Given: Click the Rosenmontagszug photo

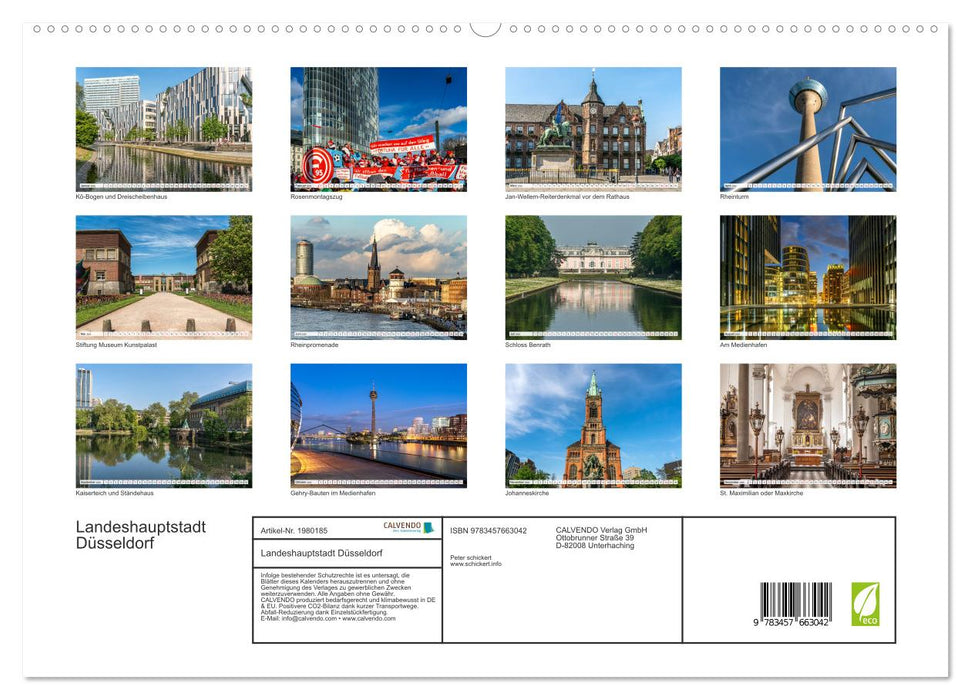Looking at the screenshot, I should pyautogui.click(x=379, y=128).
